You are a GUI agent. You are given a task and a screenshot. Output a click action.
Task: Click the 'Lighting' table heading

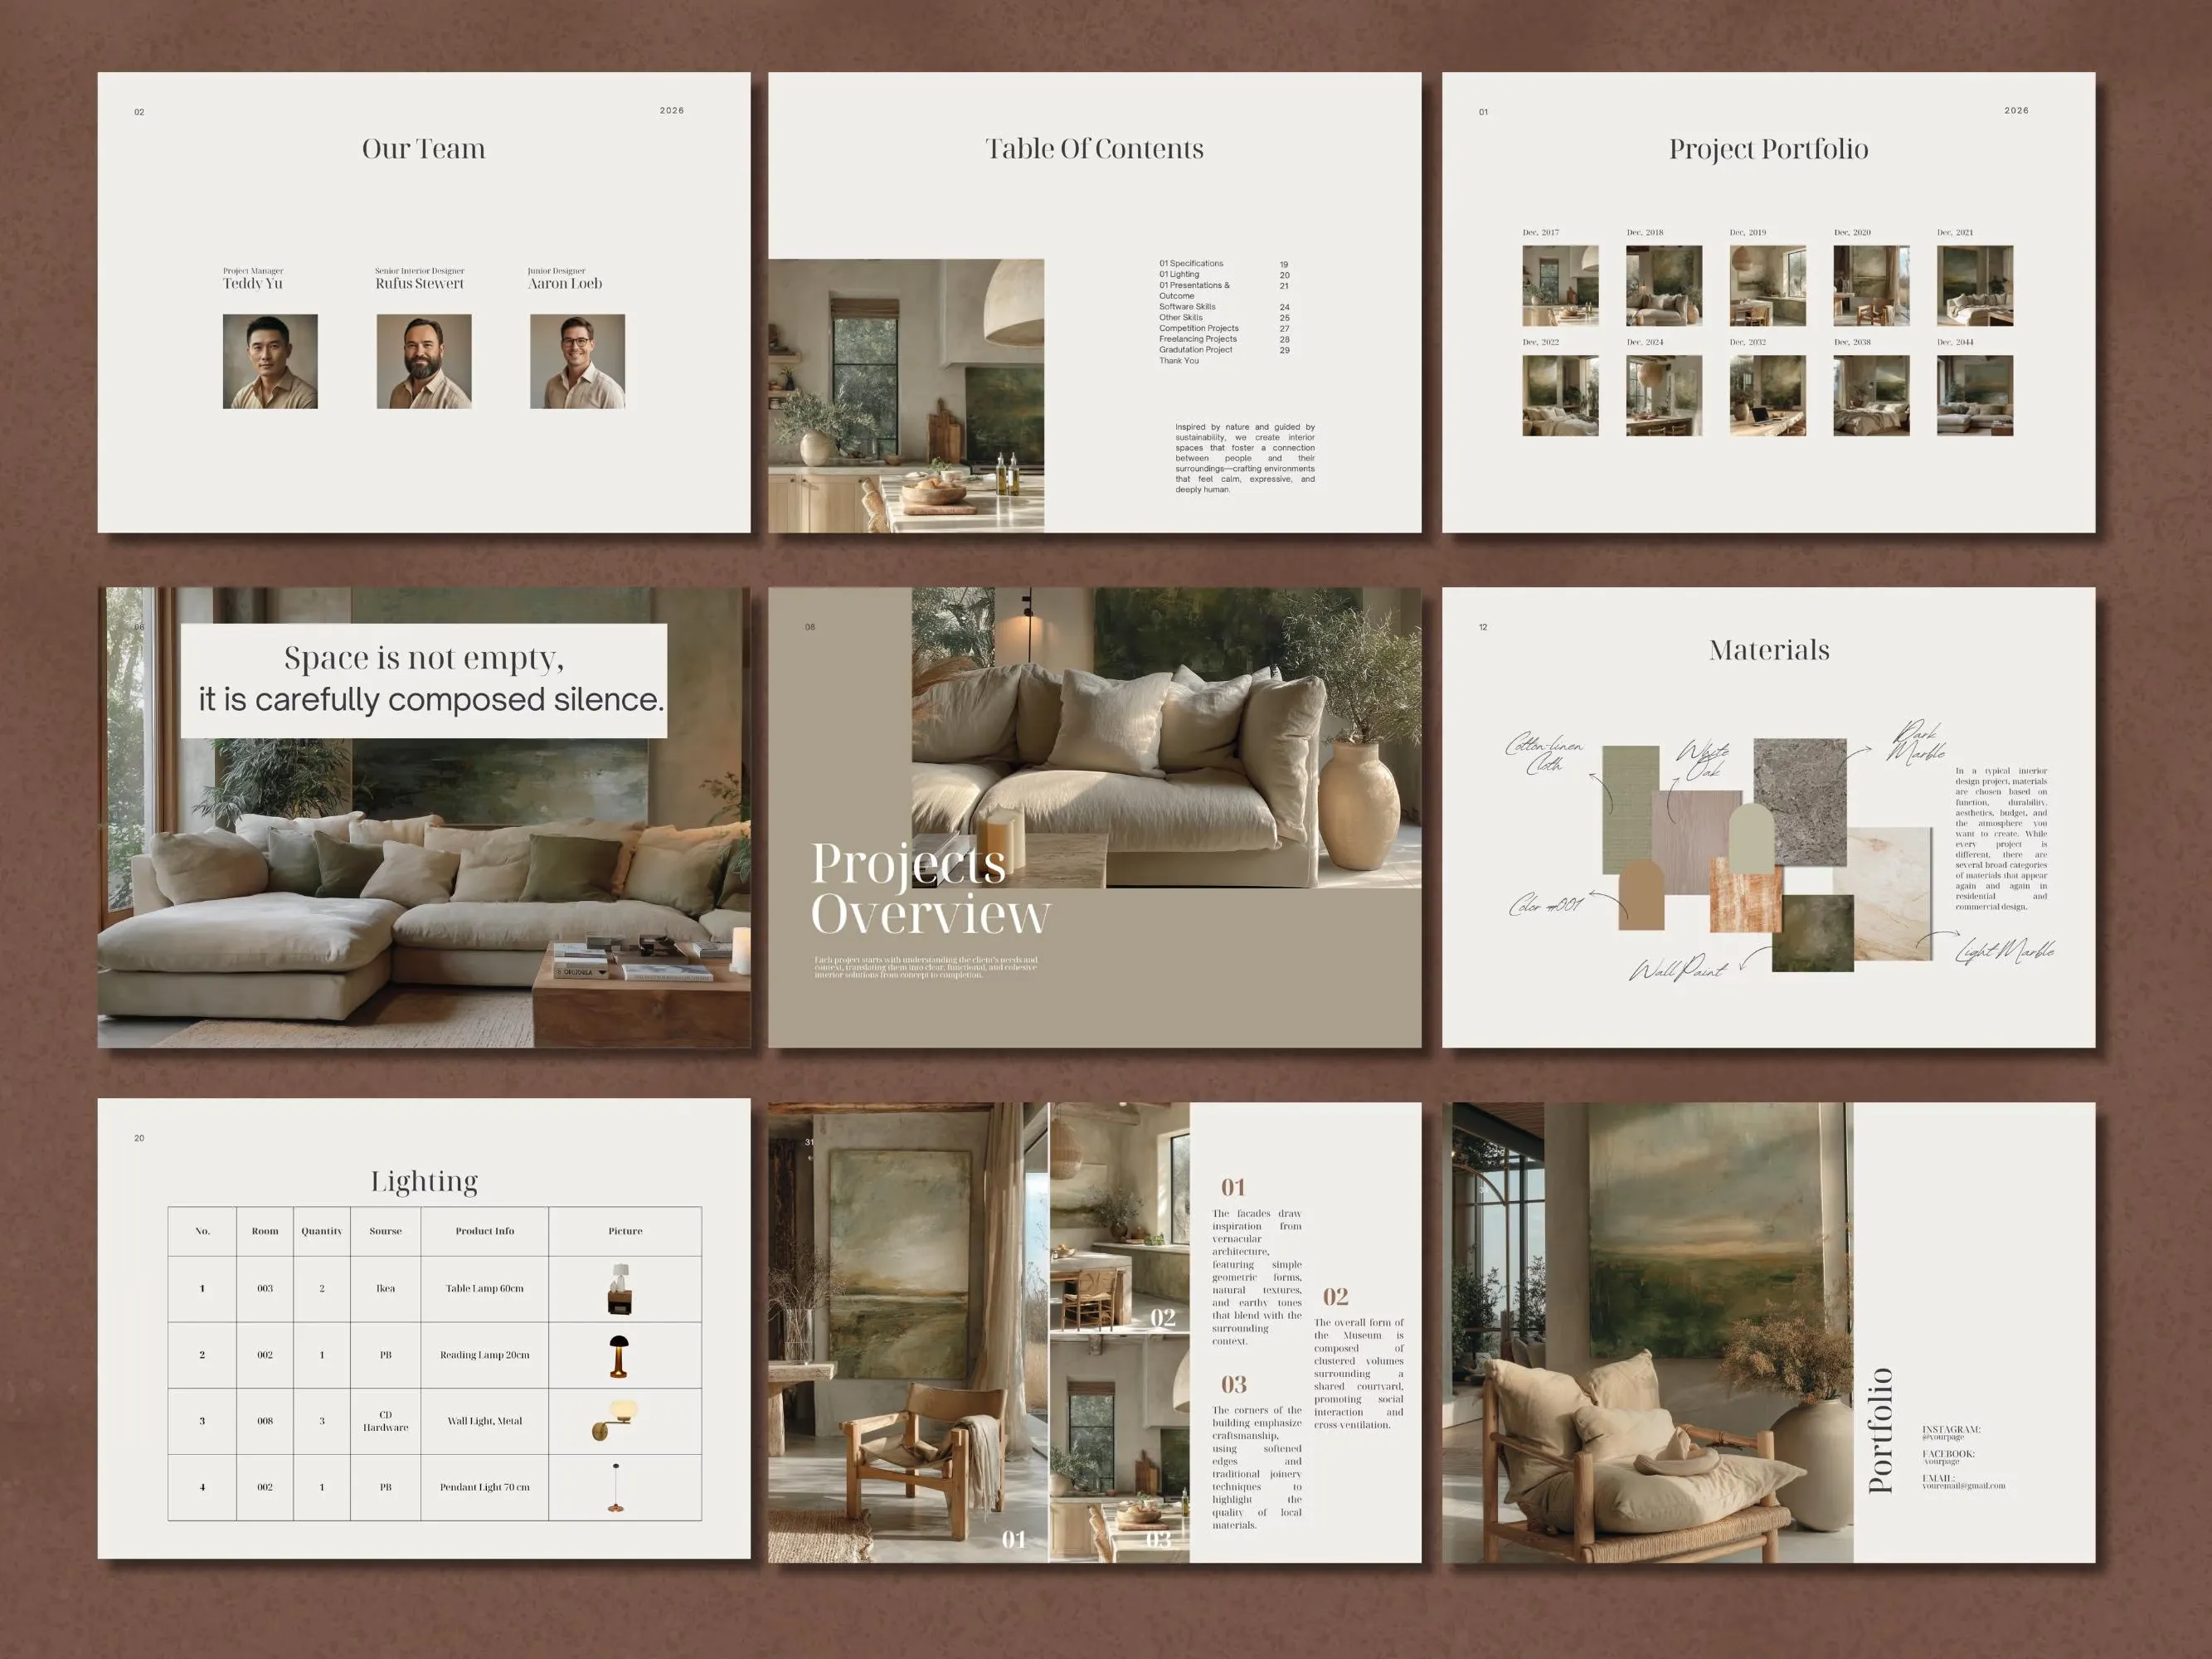pos(424,1181)
